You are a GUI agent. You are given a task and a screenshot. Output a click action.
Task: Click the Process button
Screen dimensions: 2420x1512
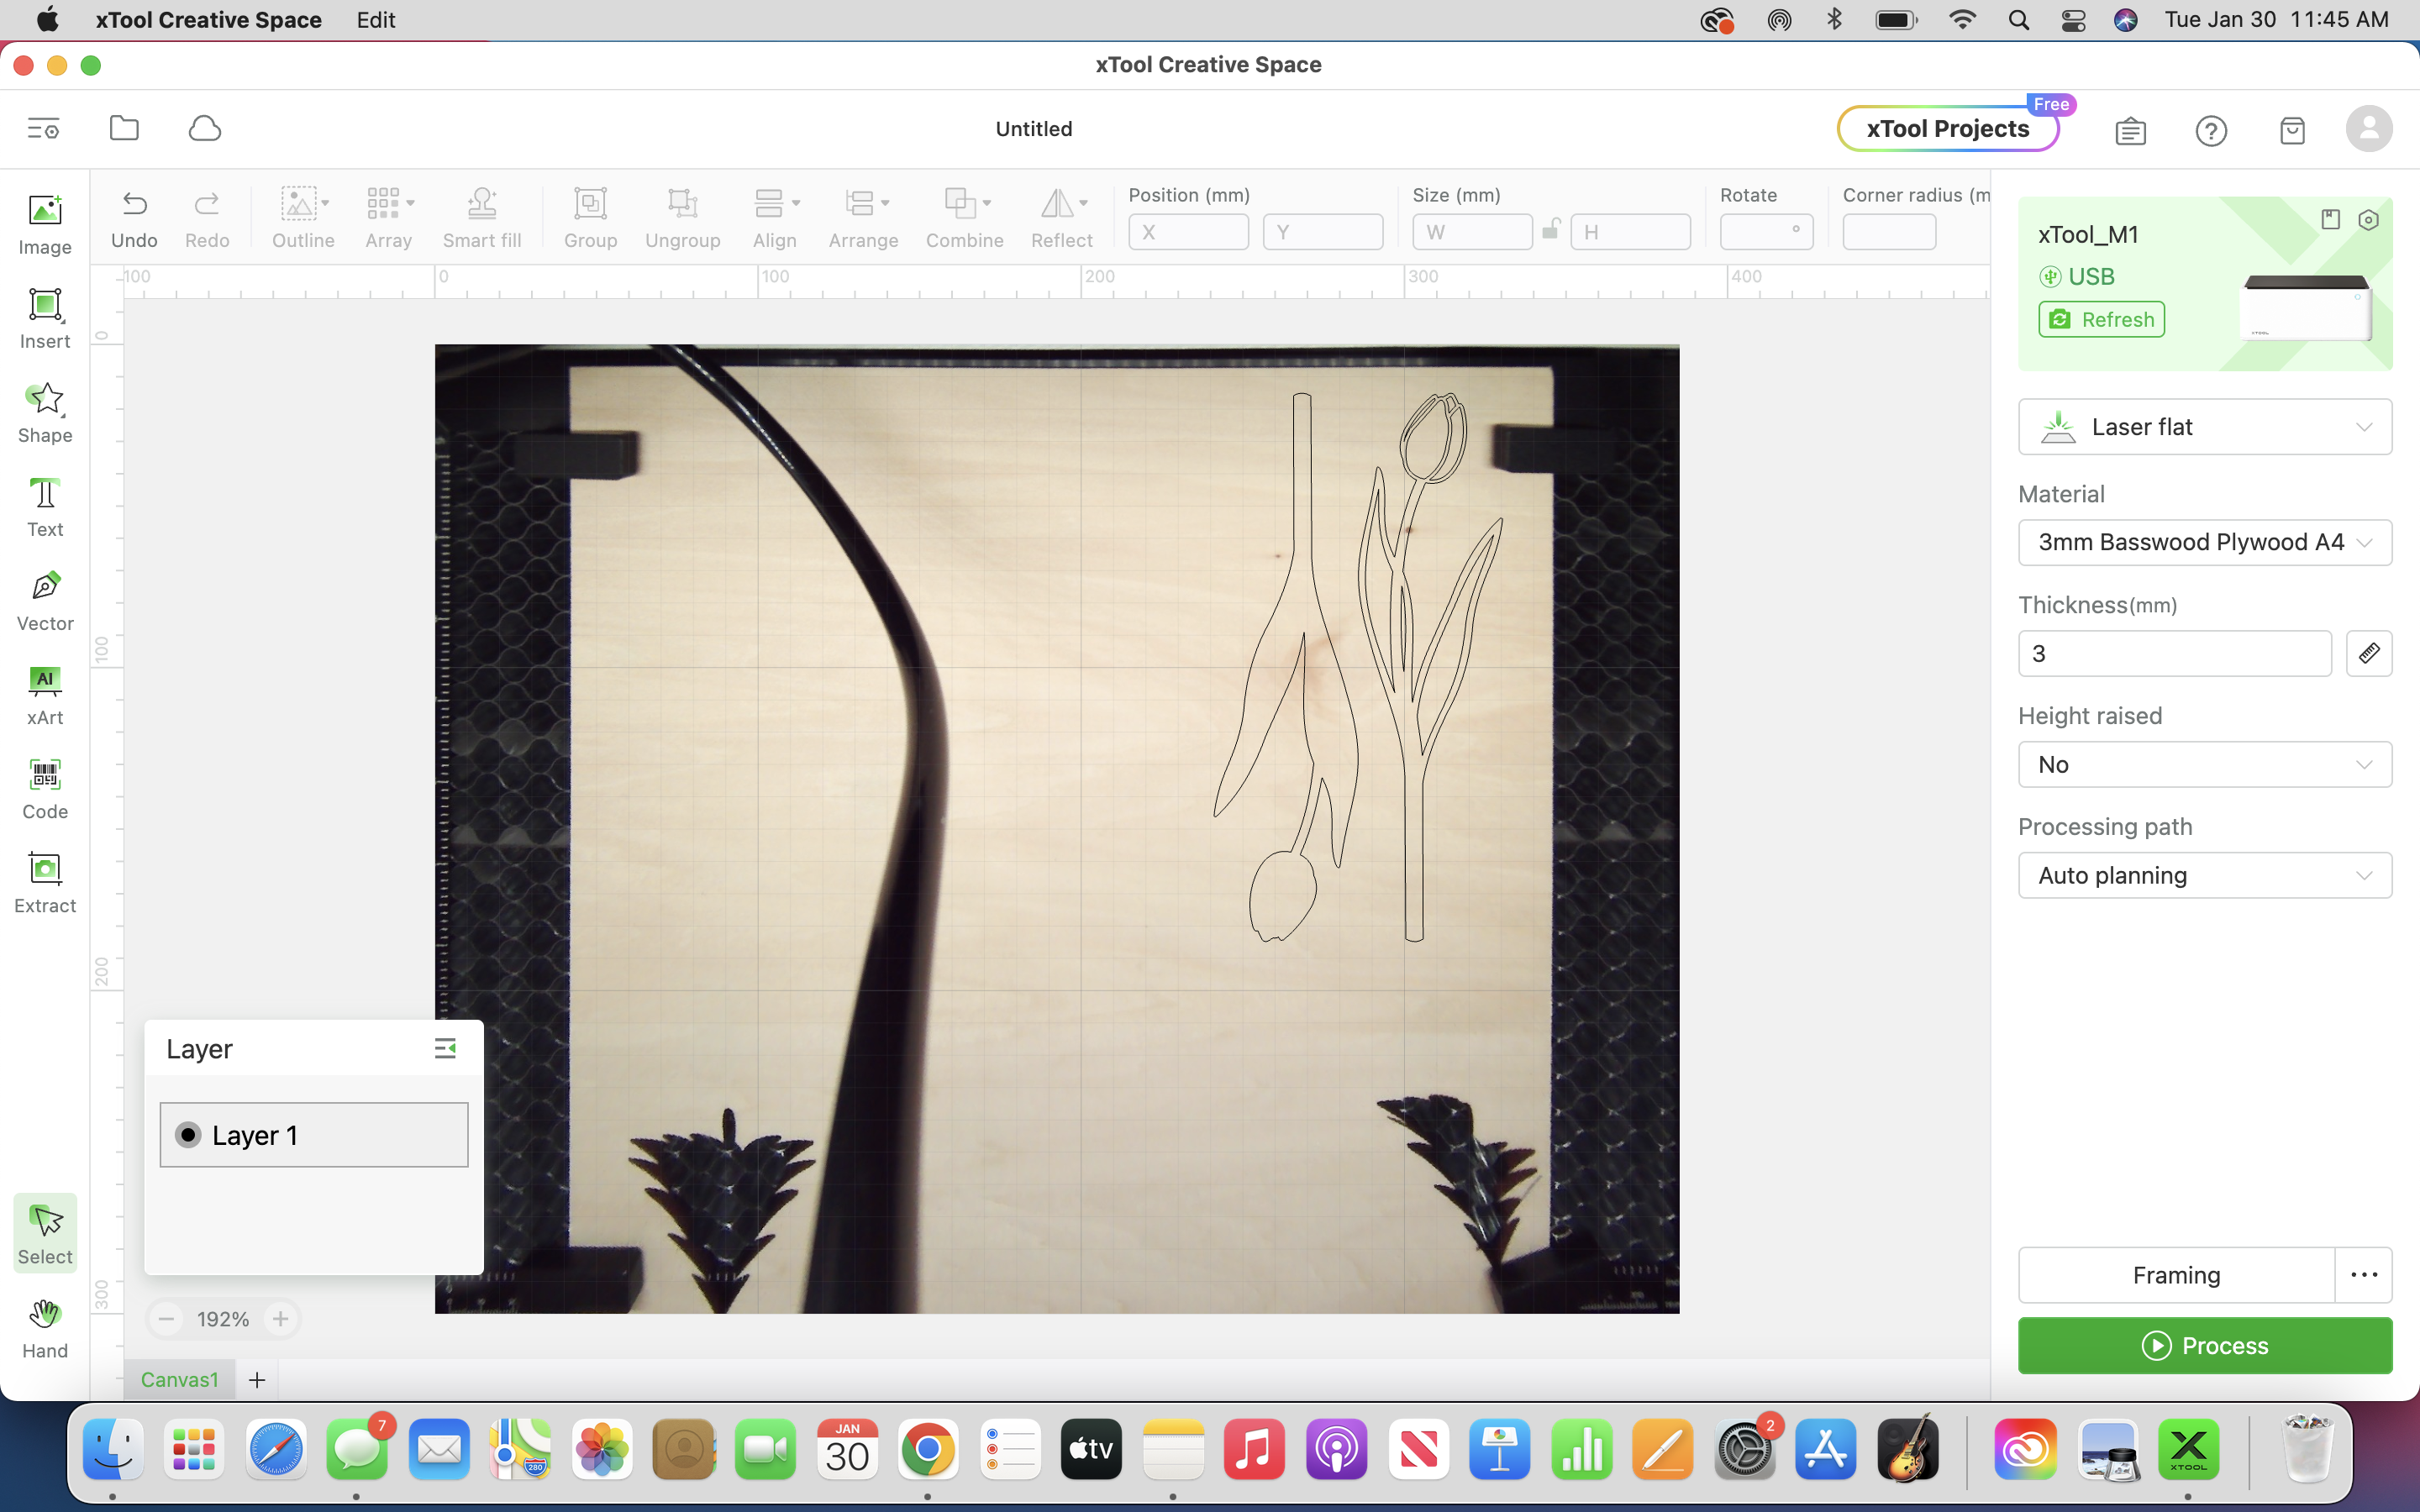(x=2205, y=1345)
